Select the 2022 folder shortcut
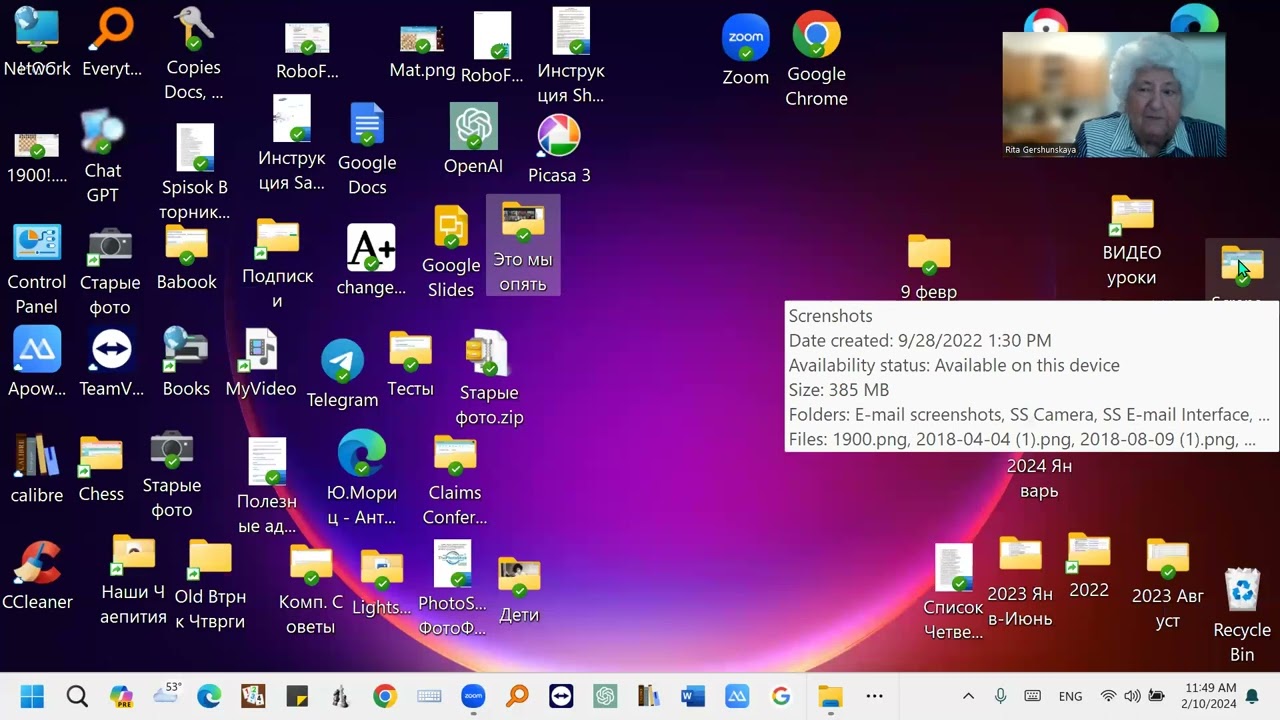The image size is (1280, 720). point(1089,566)
